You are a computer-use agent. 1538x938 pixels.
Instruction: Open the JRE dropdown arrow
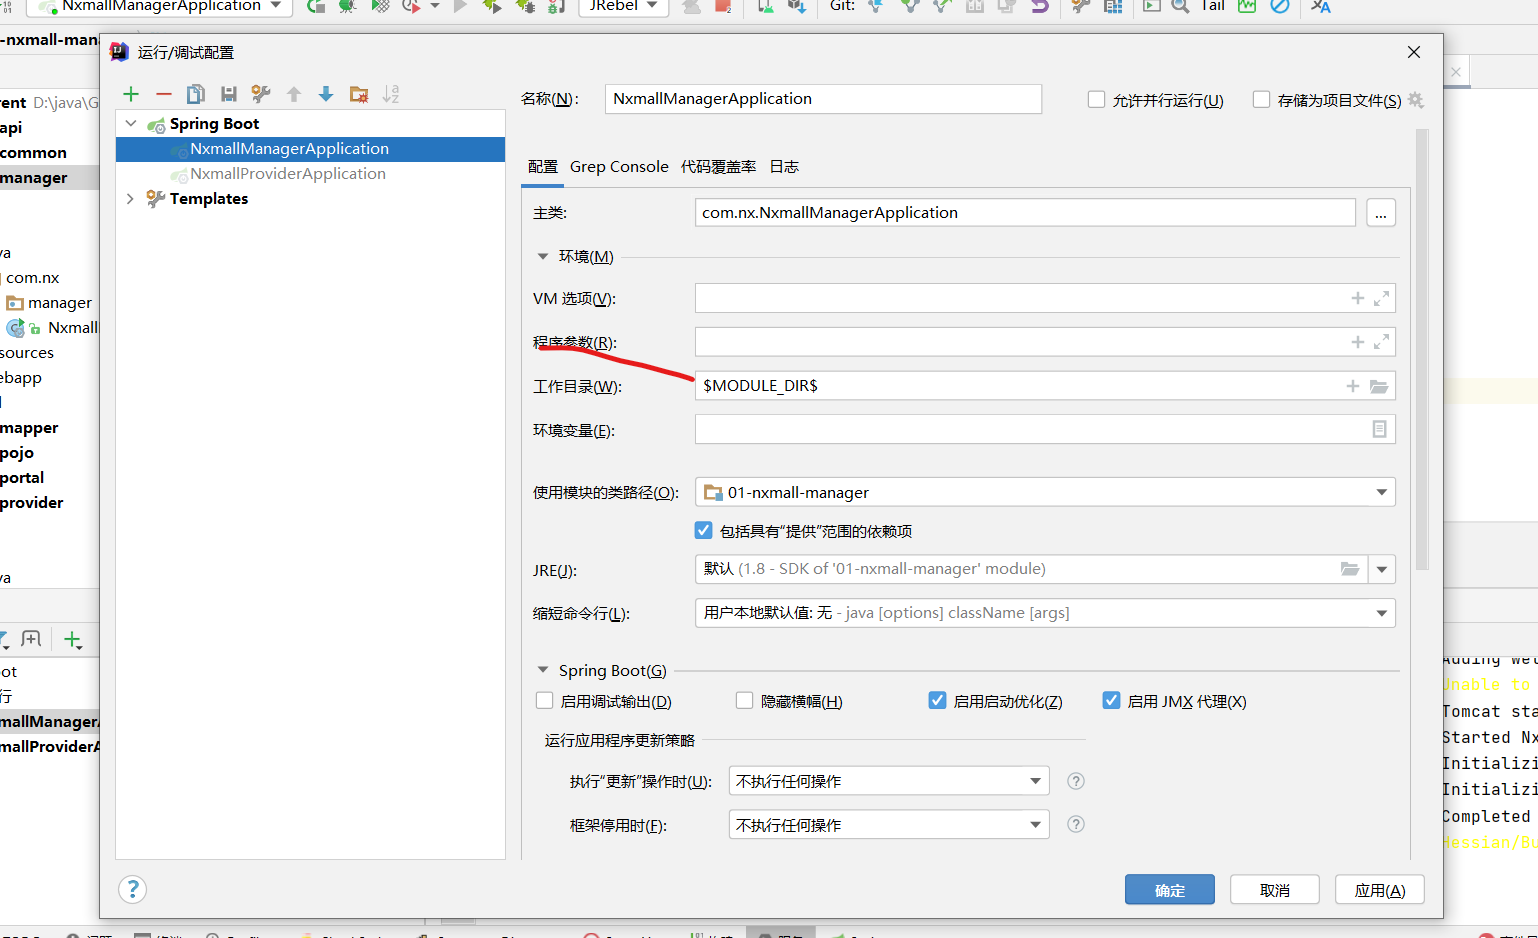pyautogui.click(x=1382, y=569)
